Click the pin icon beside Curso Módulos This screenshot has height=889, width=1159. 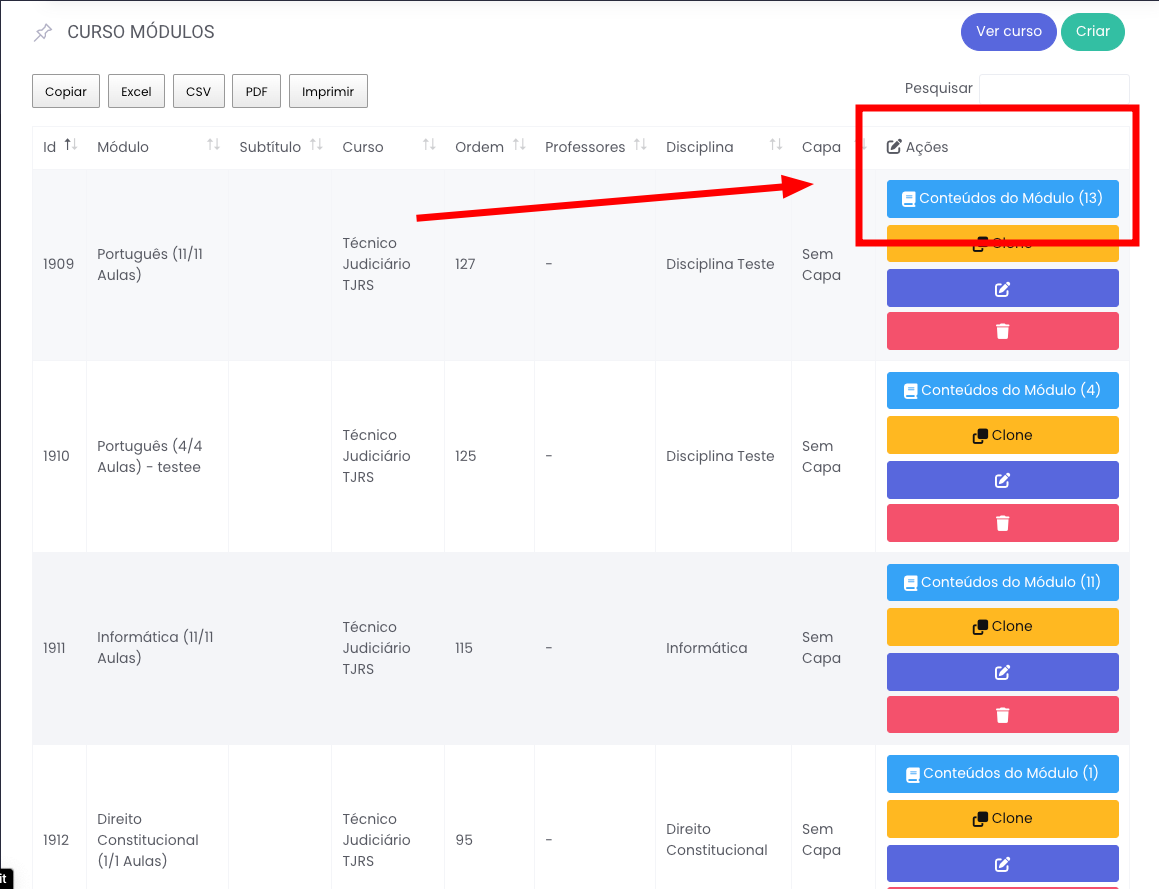point(42,33)
